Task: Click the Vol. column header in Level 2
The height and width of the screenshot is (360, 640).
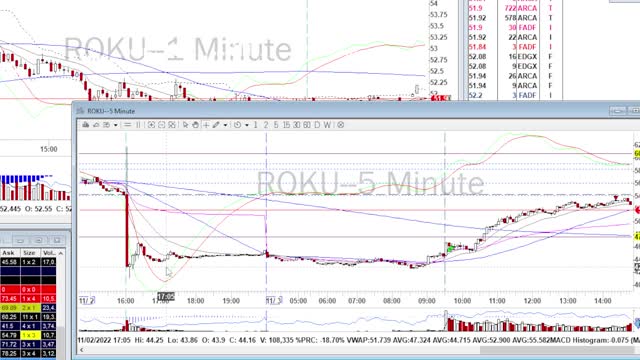Action: tap(49, 253)
